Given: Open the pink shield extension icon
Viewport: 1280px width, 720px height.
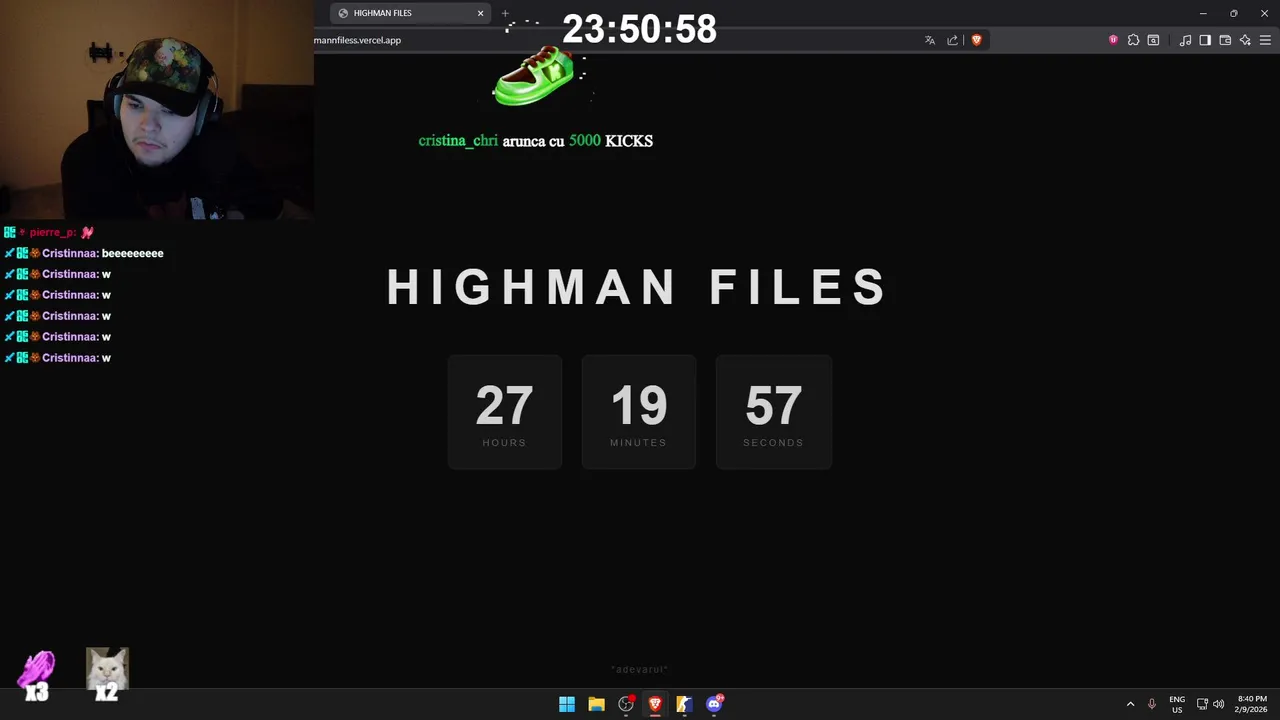Looking at the screenshot, I should click(1113, 40).
